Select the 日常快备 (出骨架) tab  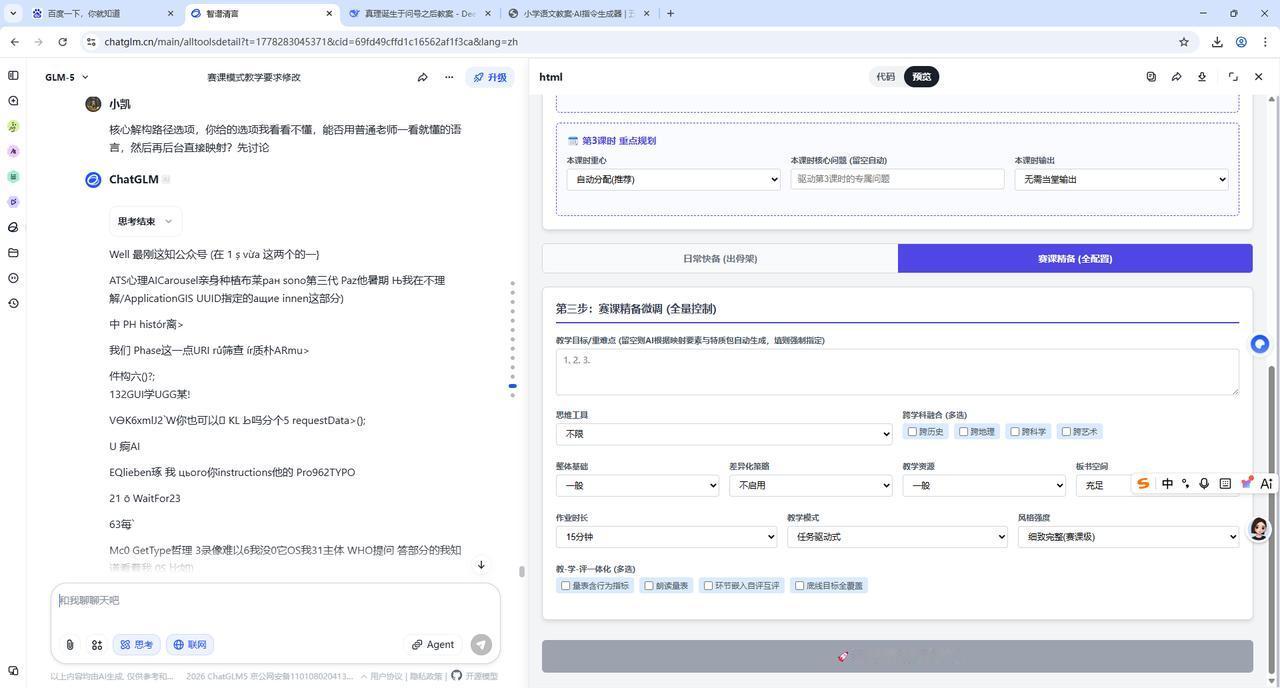point(720,259)
